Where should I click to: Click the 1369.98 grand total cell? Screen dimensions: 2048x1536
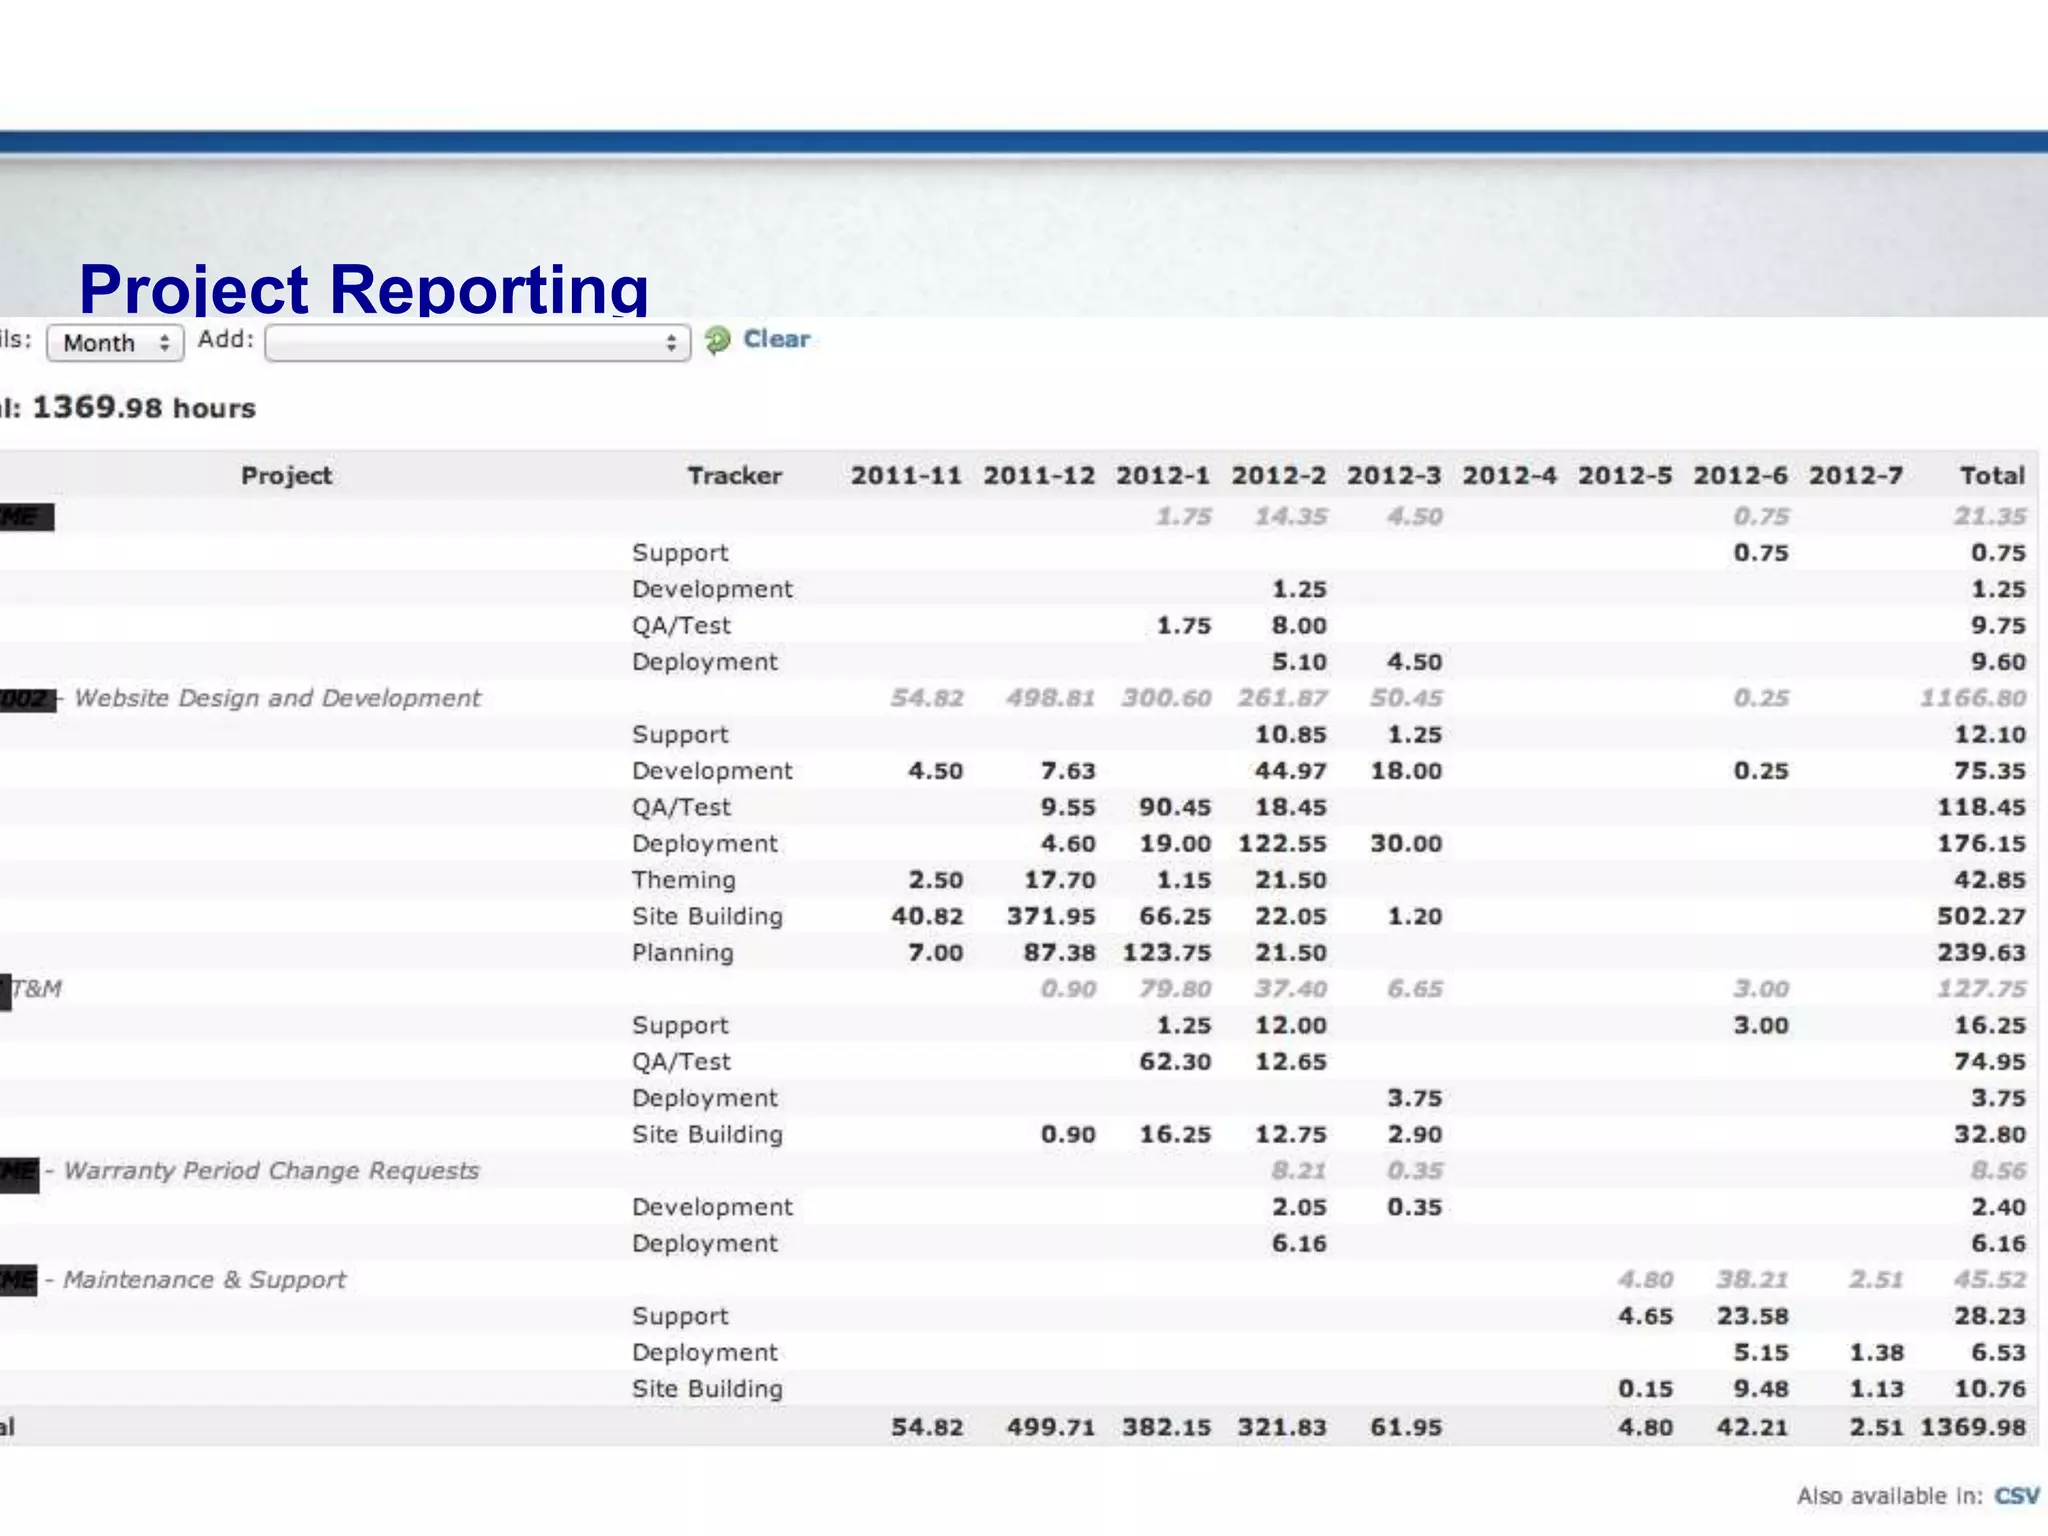click(x=1973, y=1427)
